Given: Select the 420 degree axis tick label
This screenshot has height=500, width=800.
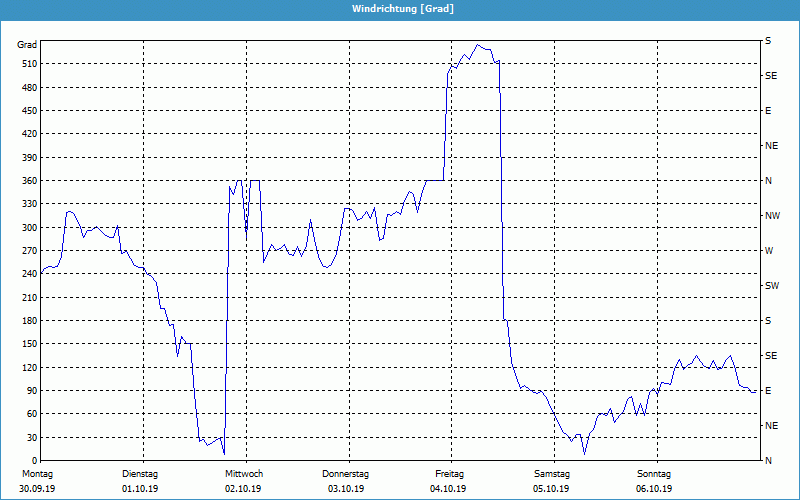Looking at the screenshot, I should (30, 134).
